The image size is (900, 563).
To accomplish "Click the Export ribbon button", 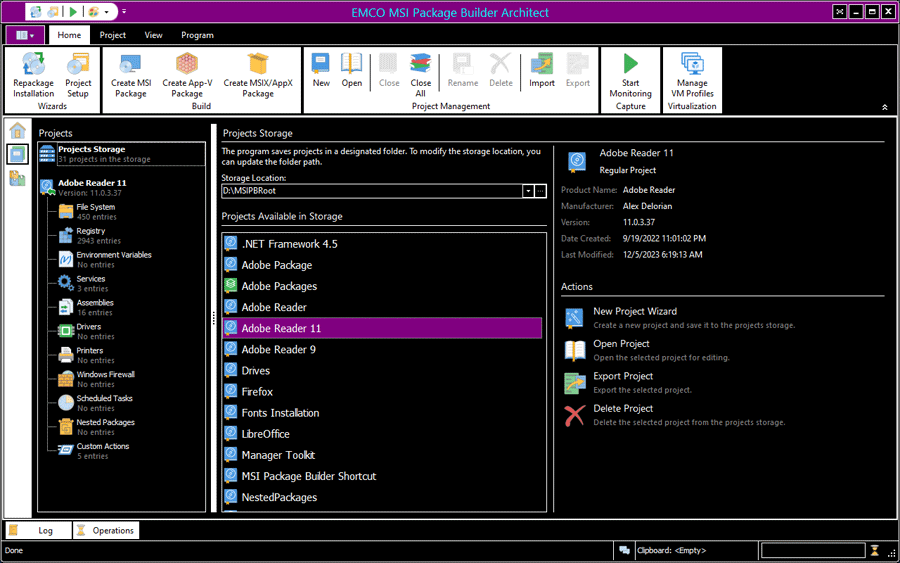I will [x=577, y=70].
